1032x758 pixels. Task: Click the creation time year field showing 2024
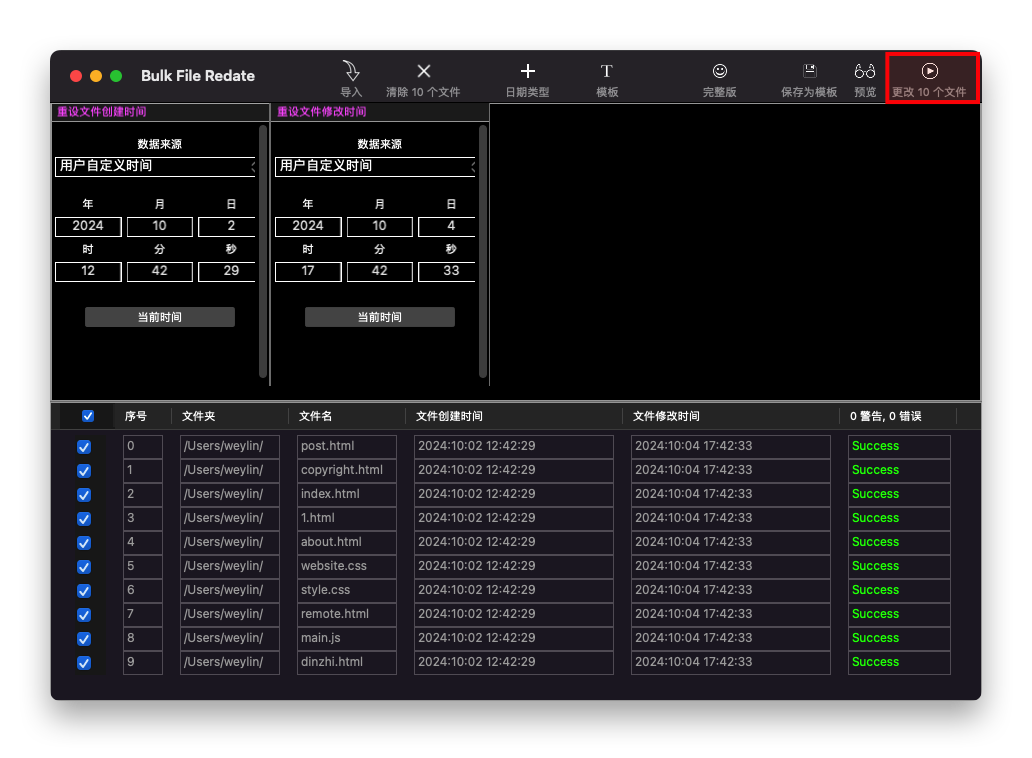88,226
